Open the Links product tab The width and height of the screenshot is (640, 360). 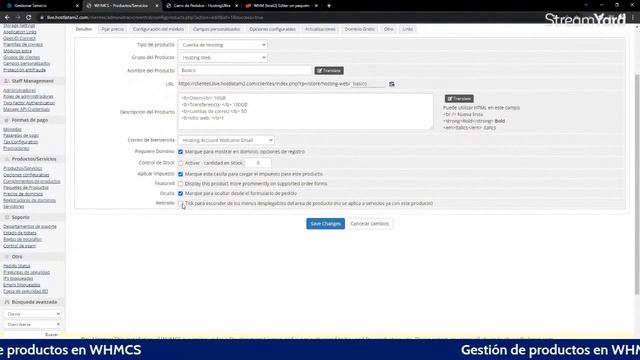click(408, 29)
